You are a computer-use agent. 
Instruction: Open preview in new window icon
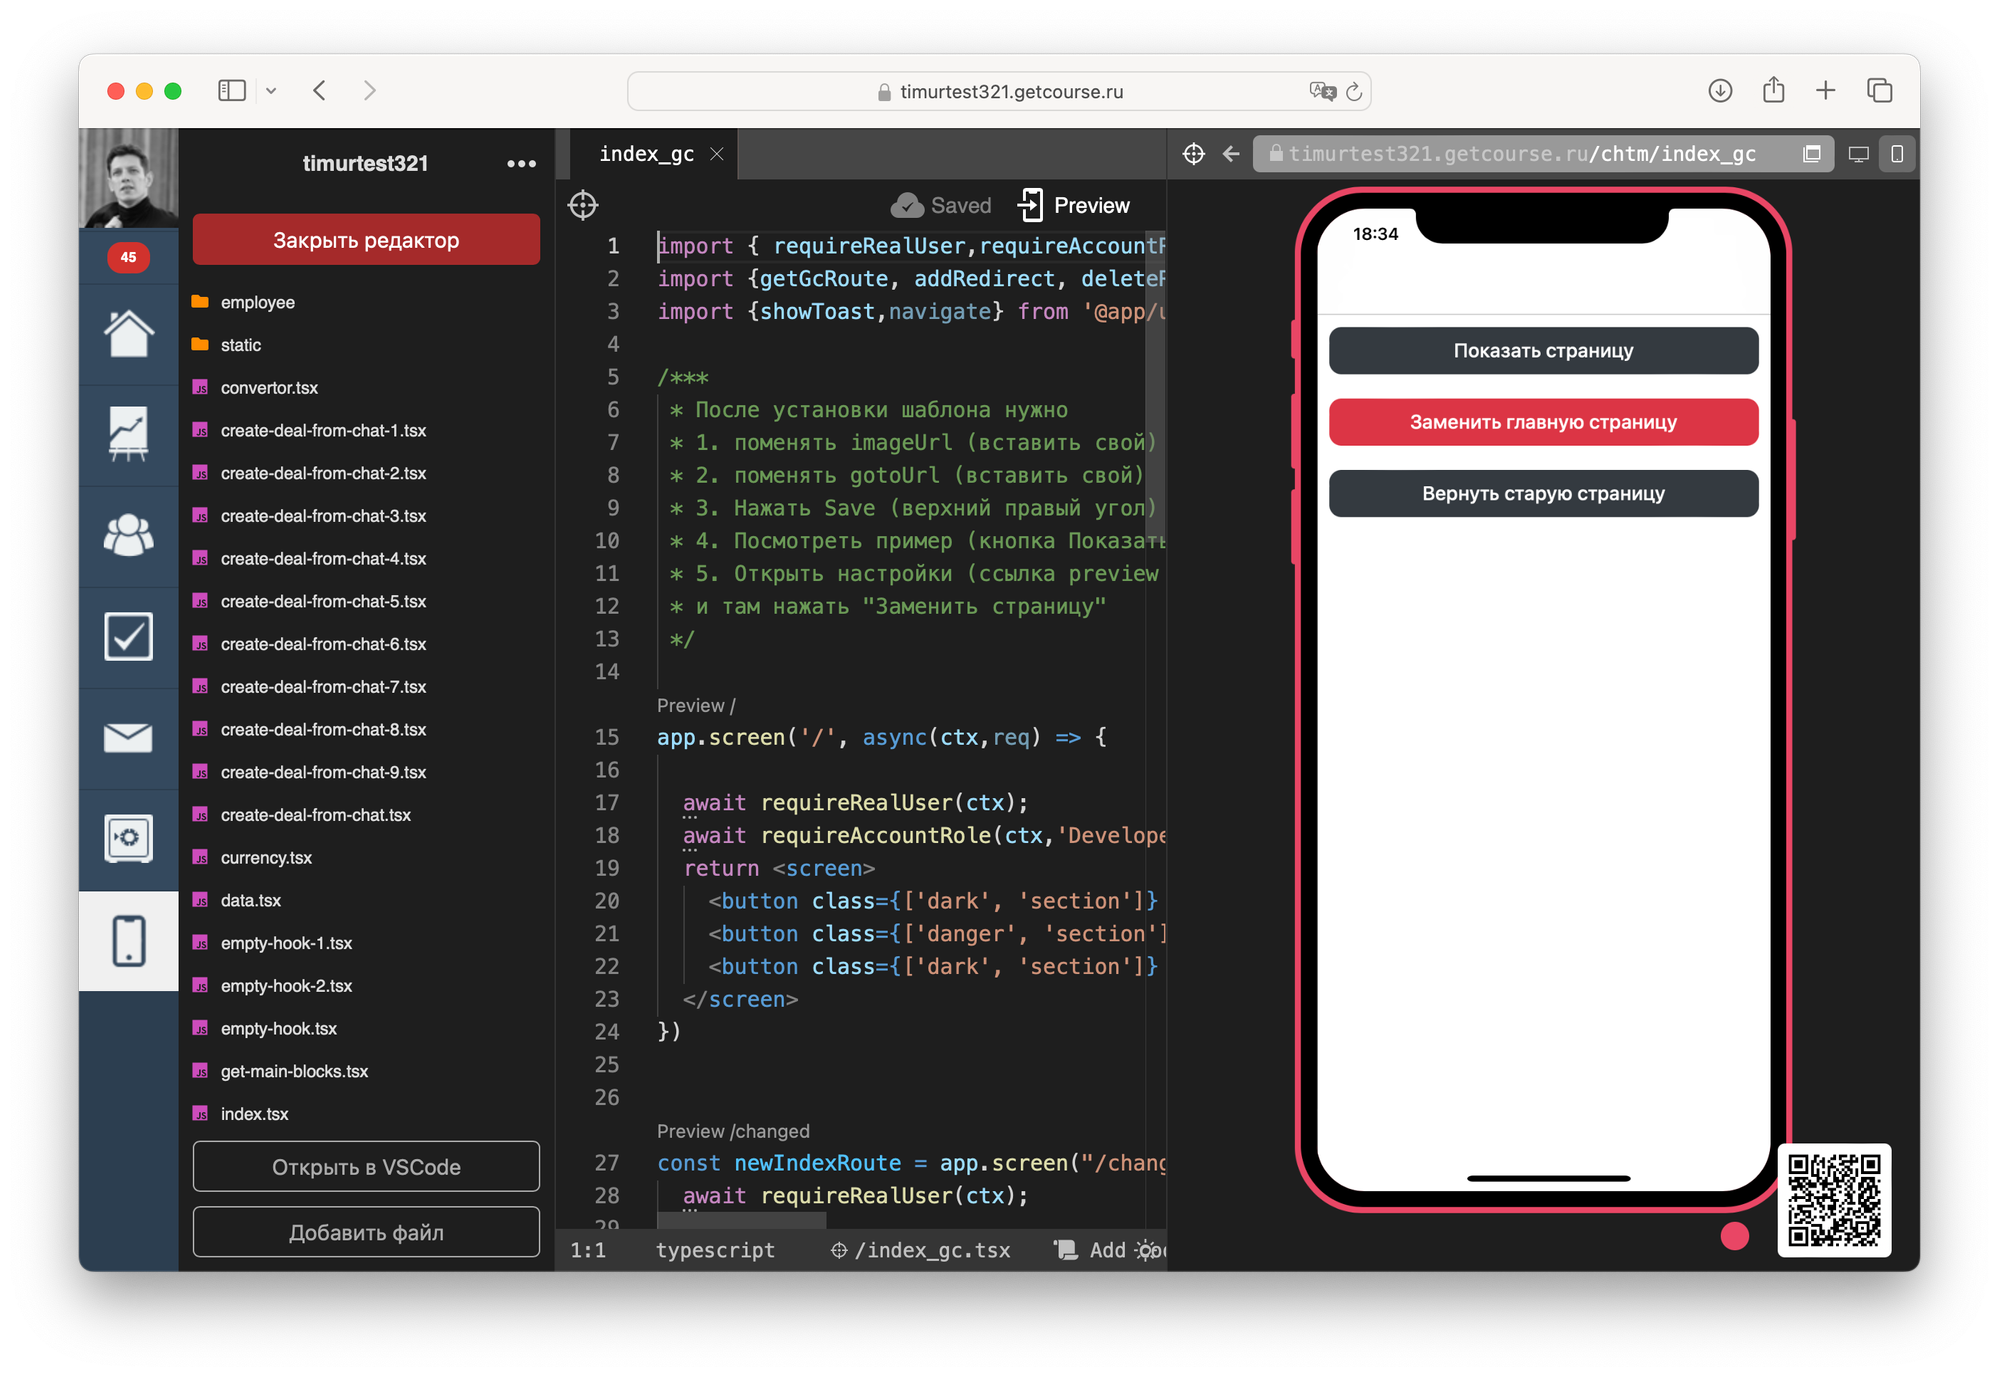point(1812,154)
